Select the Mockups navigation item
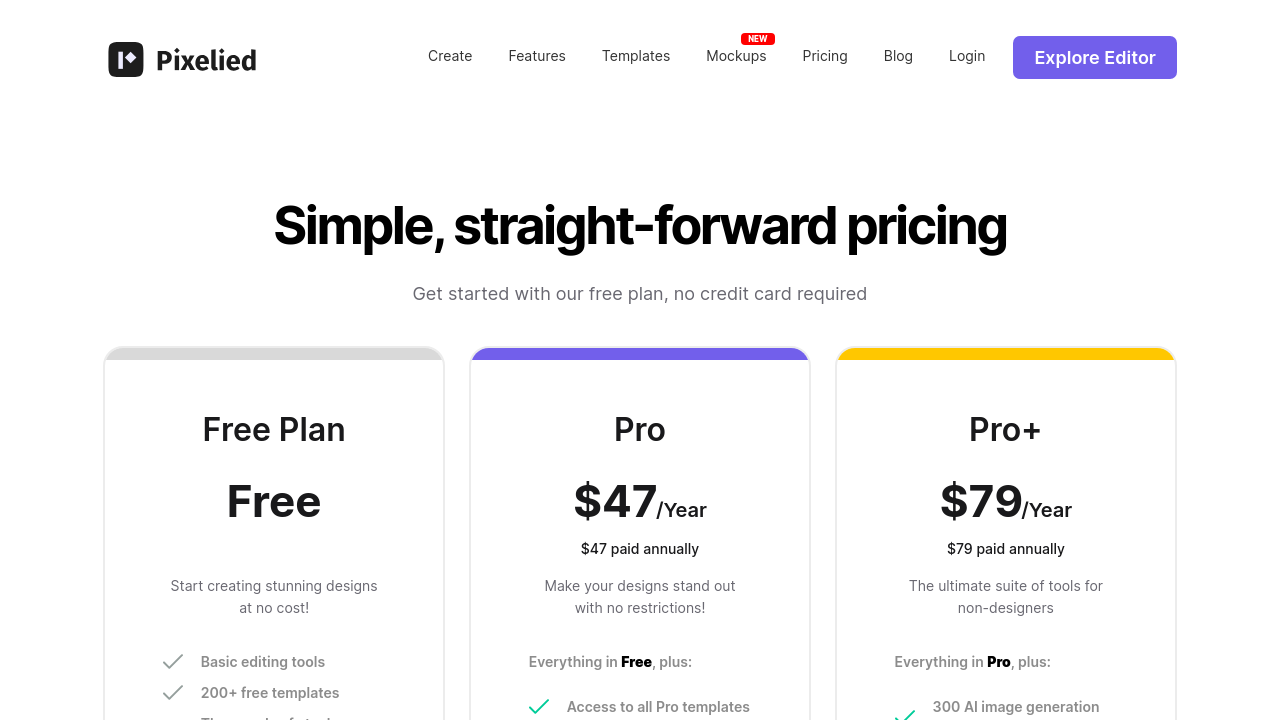The height and width of the screenshot is (720, 1280). tap(736, 56)
